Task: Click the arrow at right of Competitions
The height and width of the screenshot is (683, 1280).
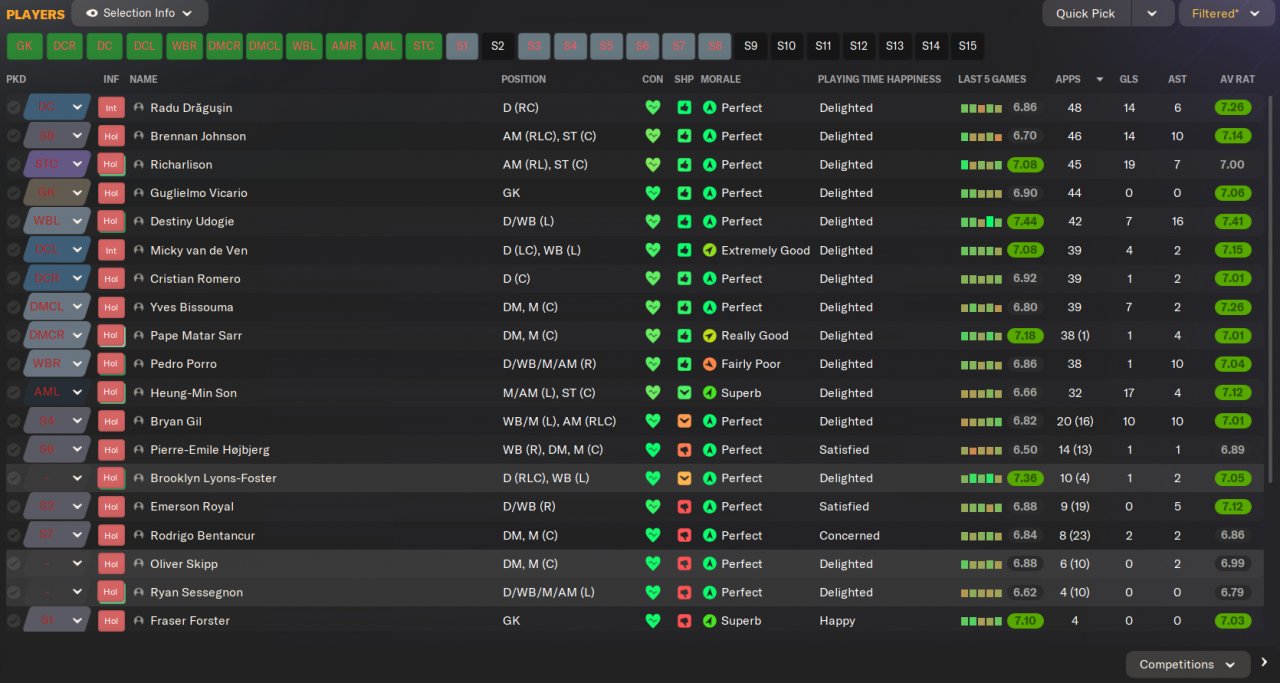Action: point(1264,663)
